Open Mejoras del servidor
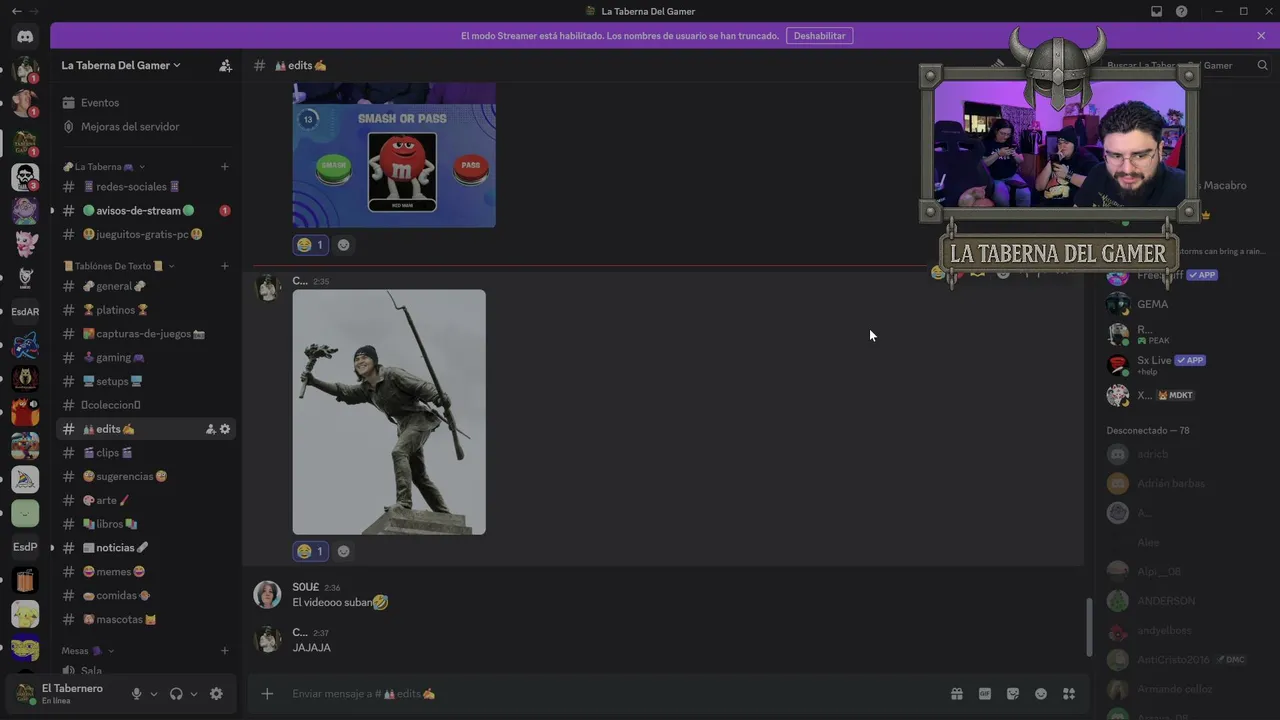The height and width of the screenshot is (720, 1280). tap(146, 127)
